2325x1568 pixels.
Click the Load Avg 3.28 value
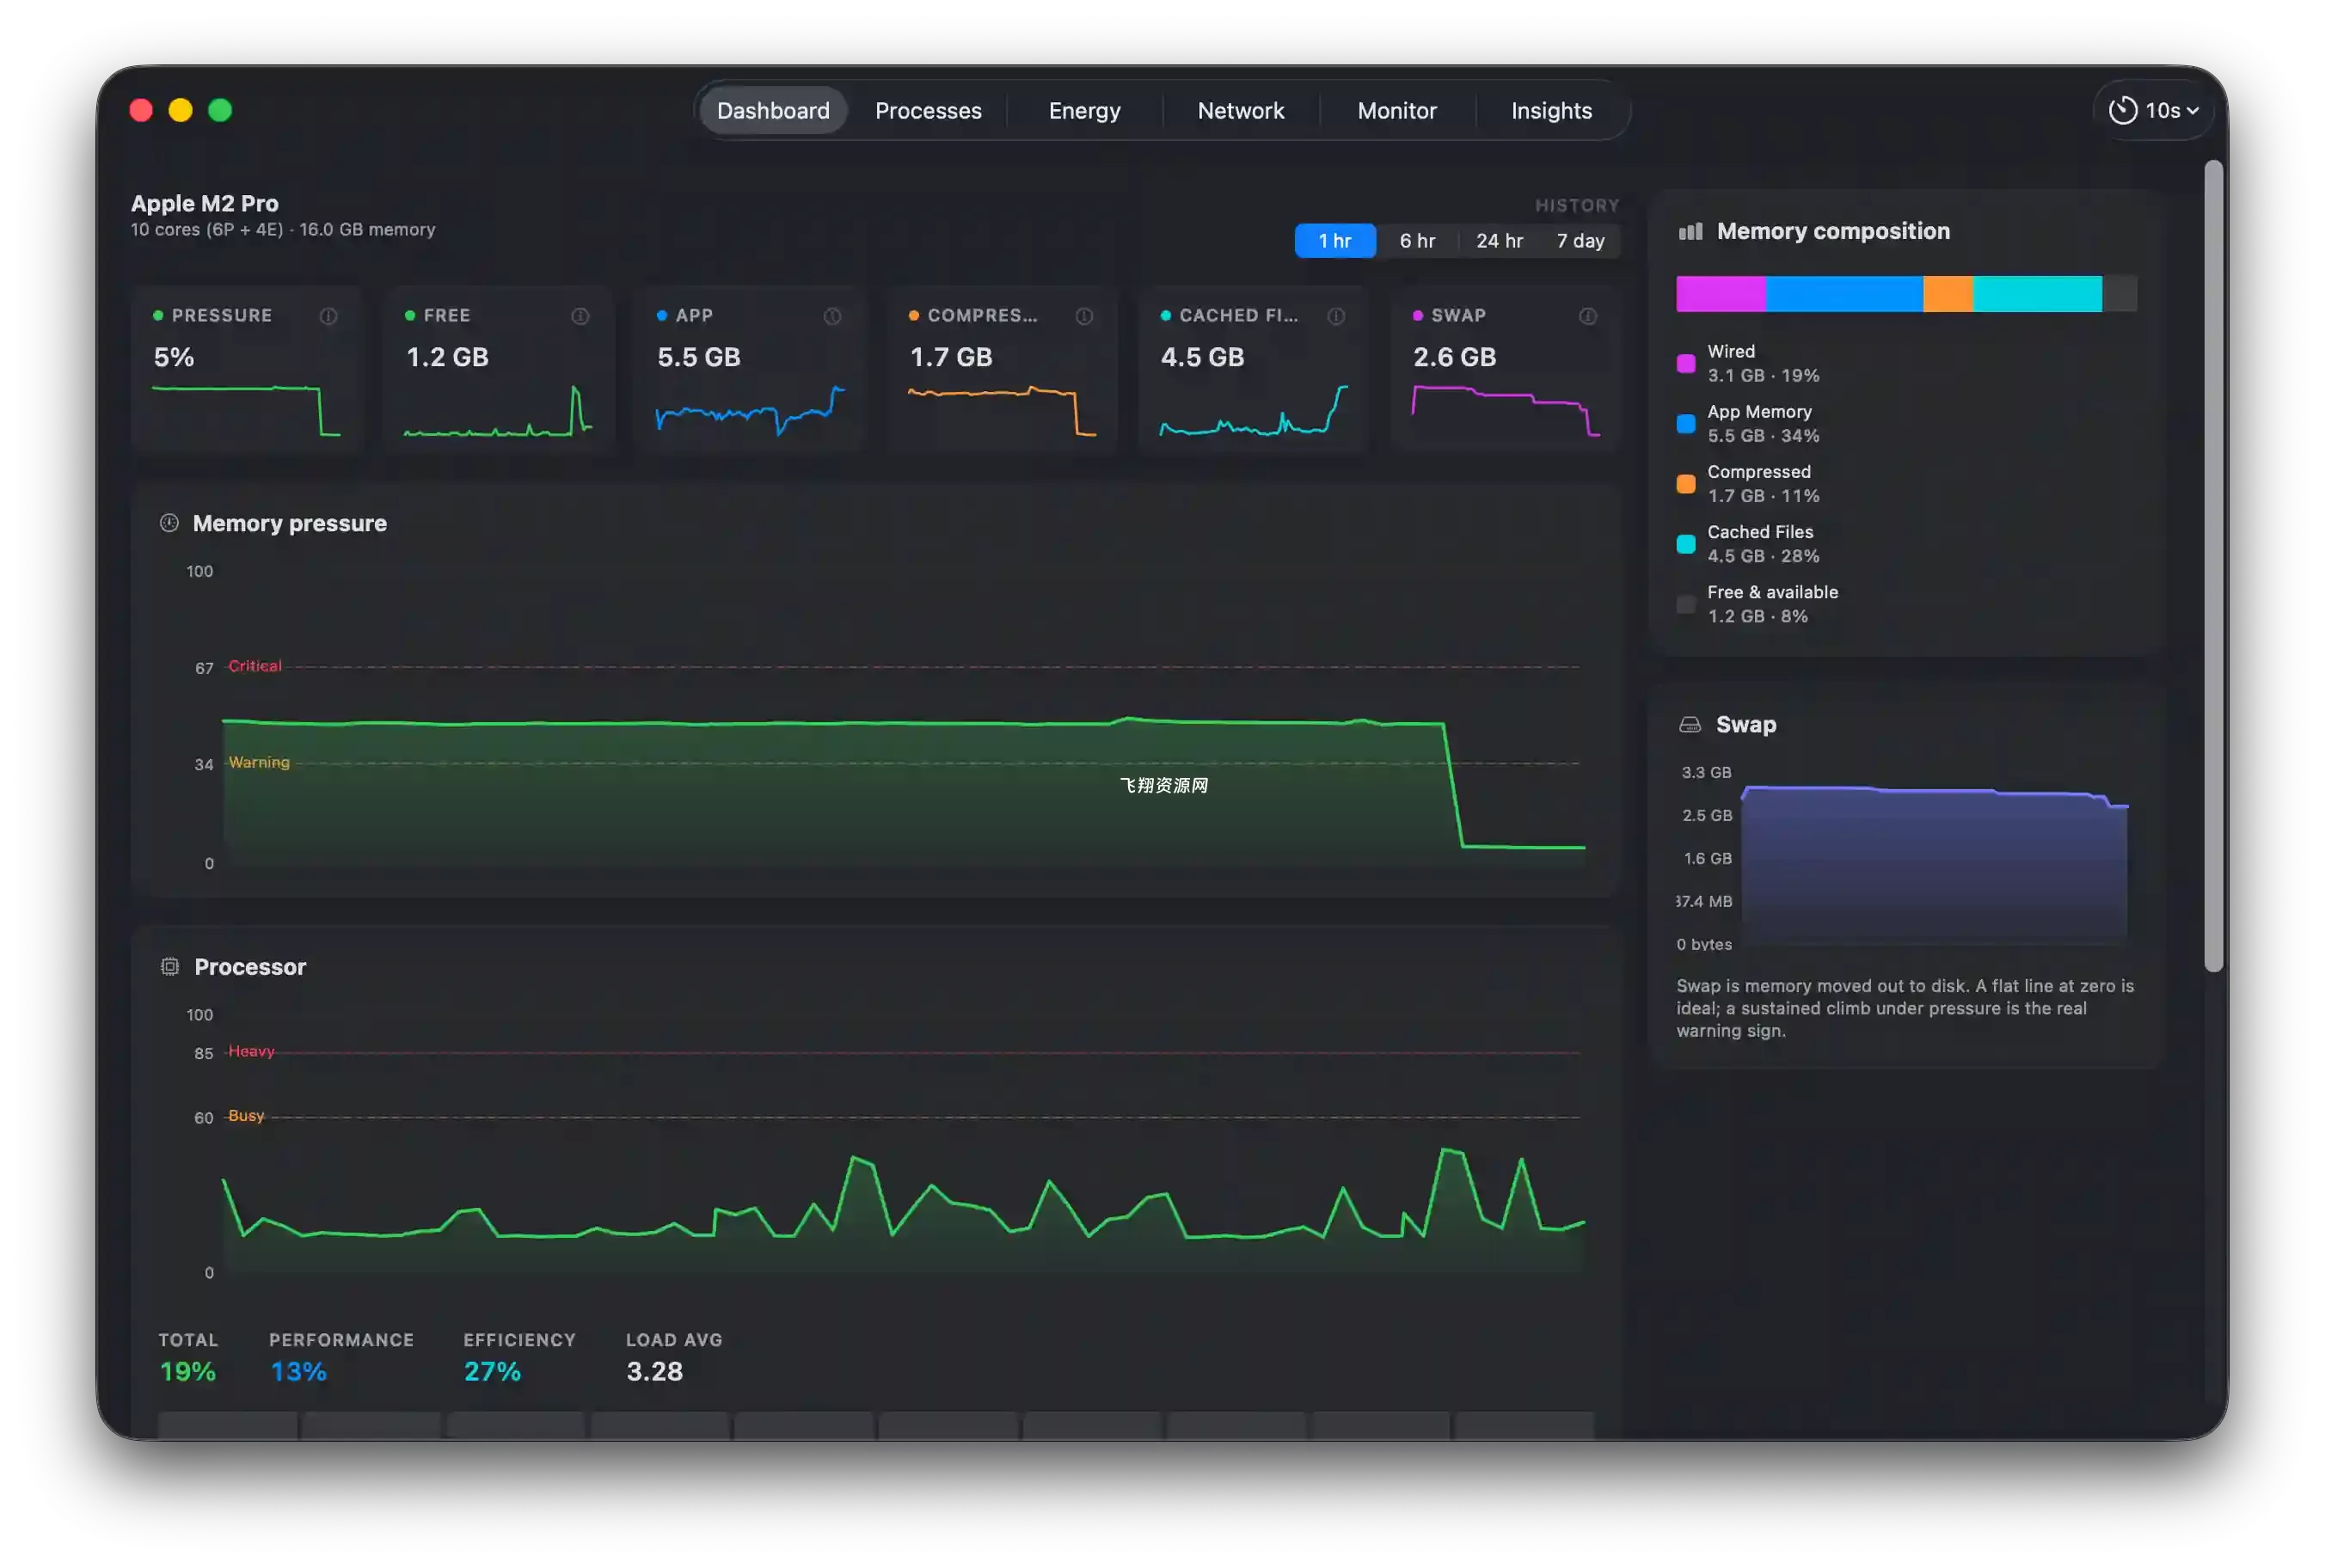coord(655,1371)
